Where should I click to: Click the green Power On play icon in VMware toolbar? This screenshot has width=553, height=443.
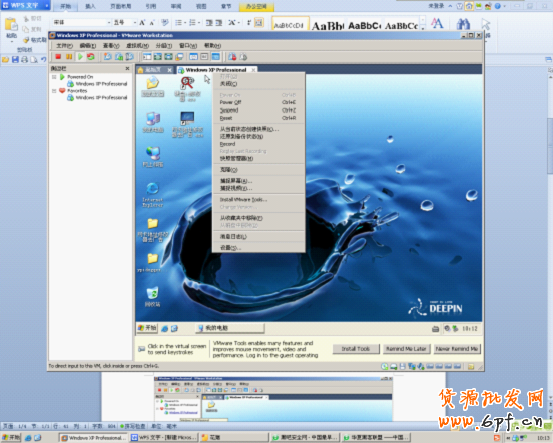(x=80, y=56)
